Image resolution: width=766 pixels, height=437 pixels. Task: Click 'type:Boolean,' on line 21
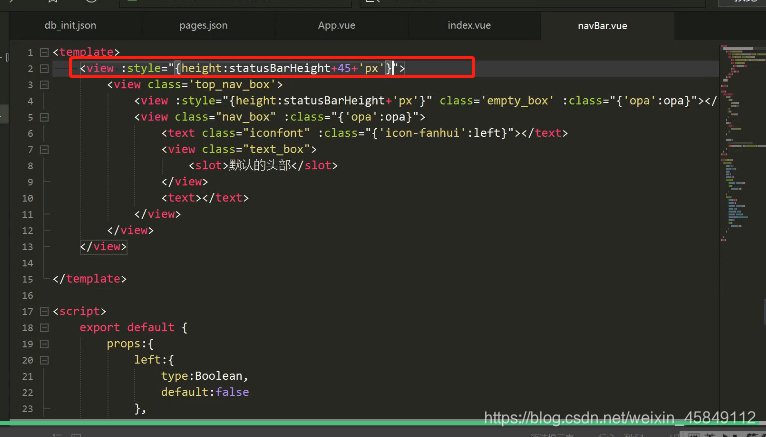(205, 376)
